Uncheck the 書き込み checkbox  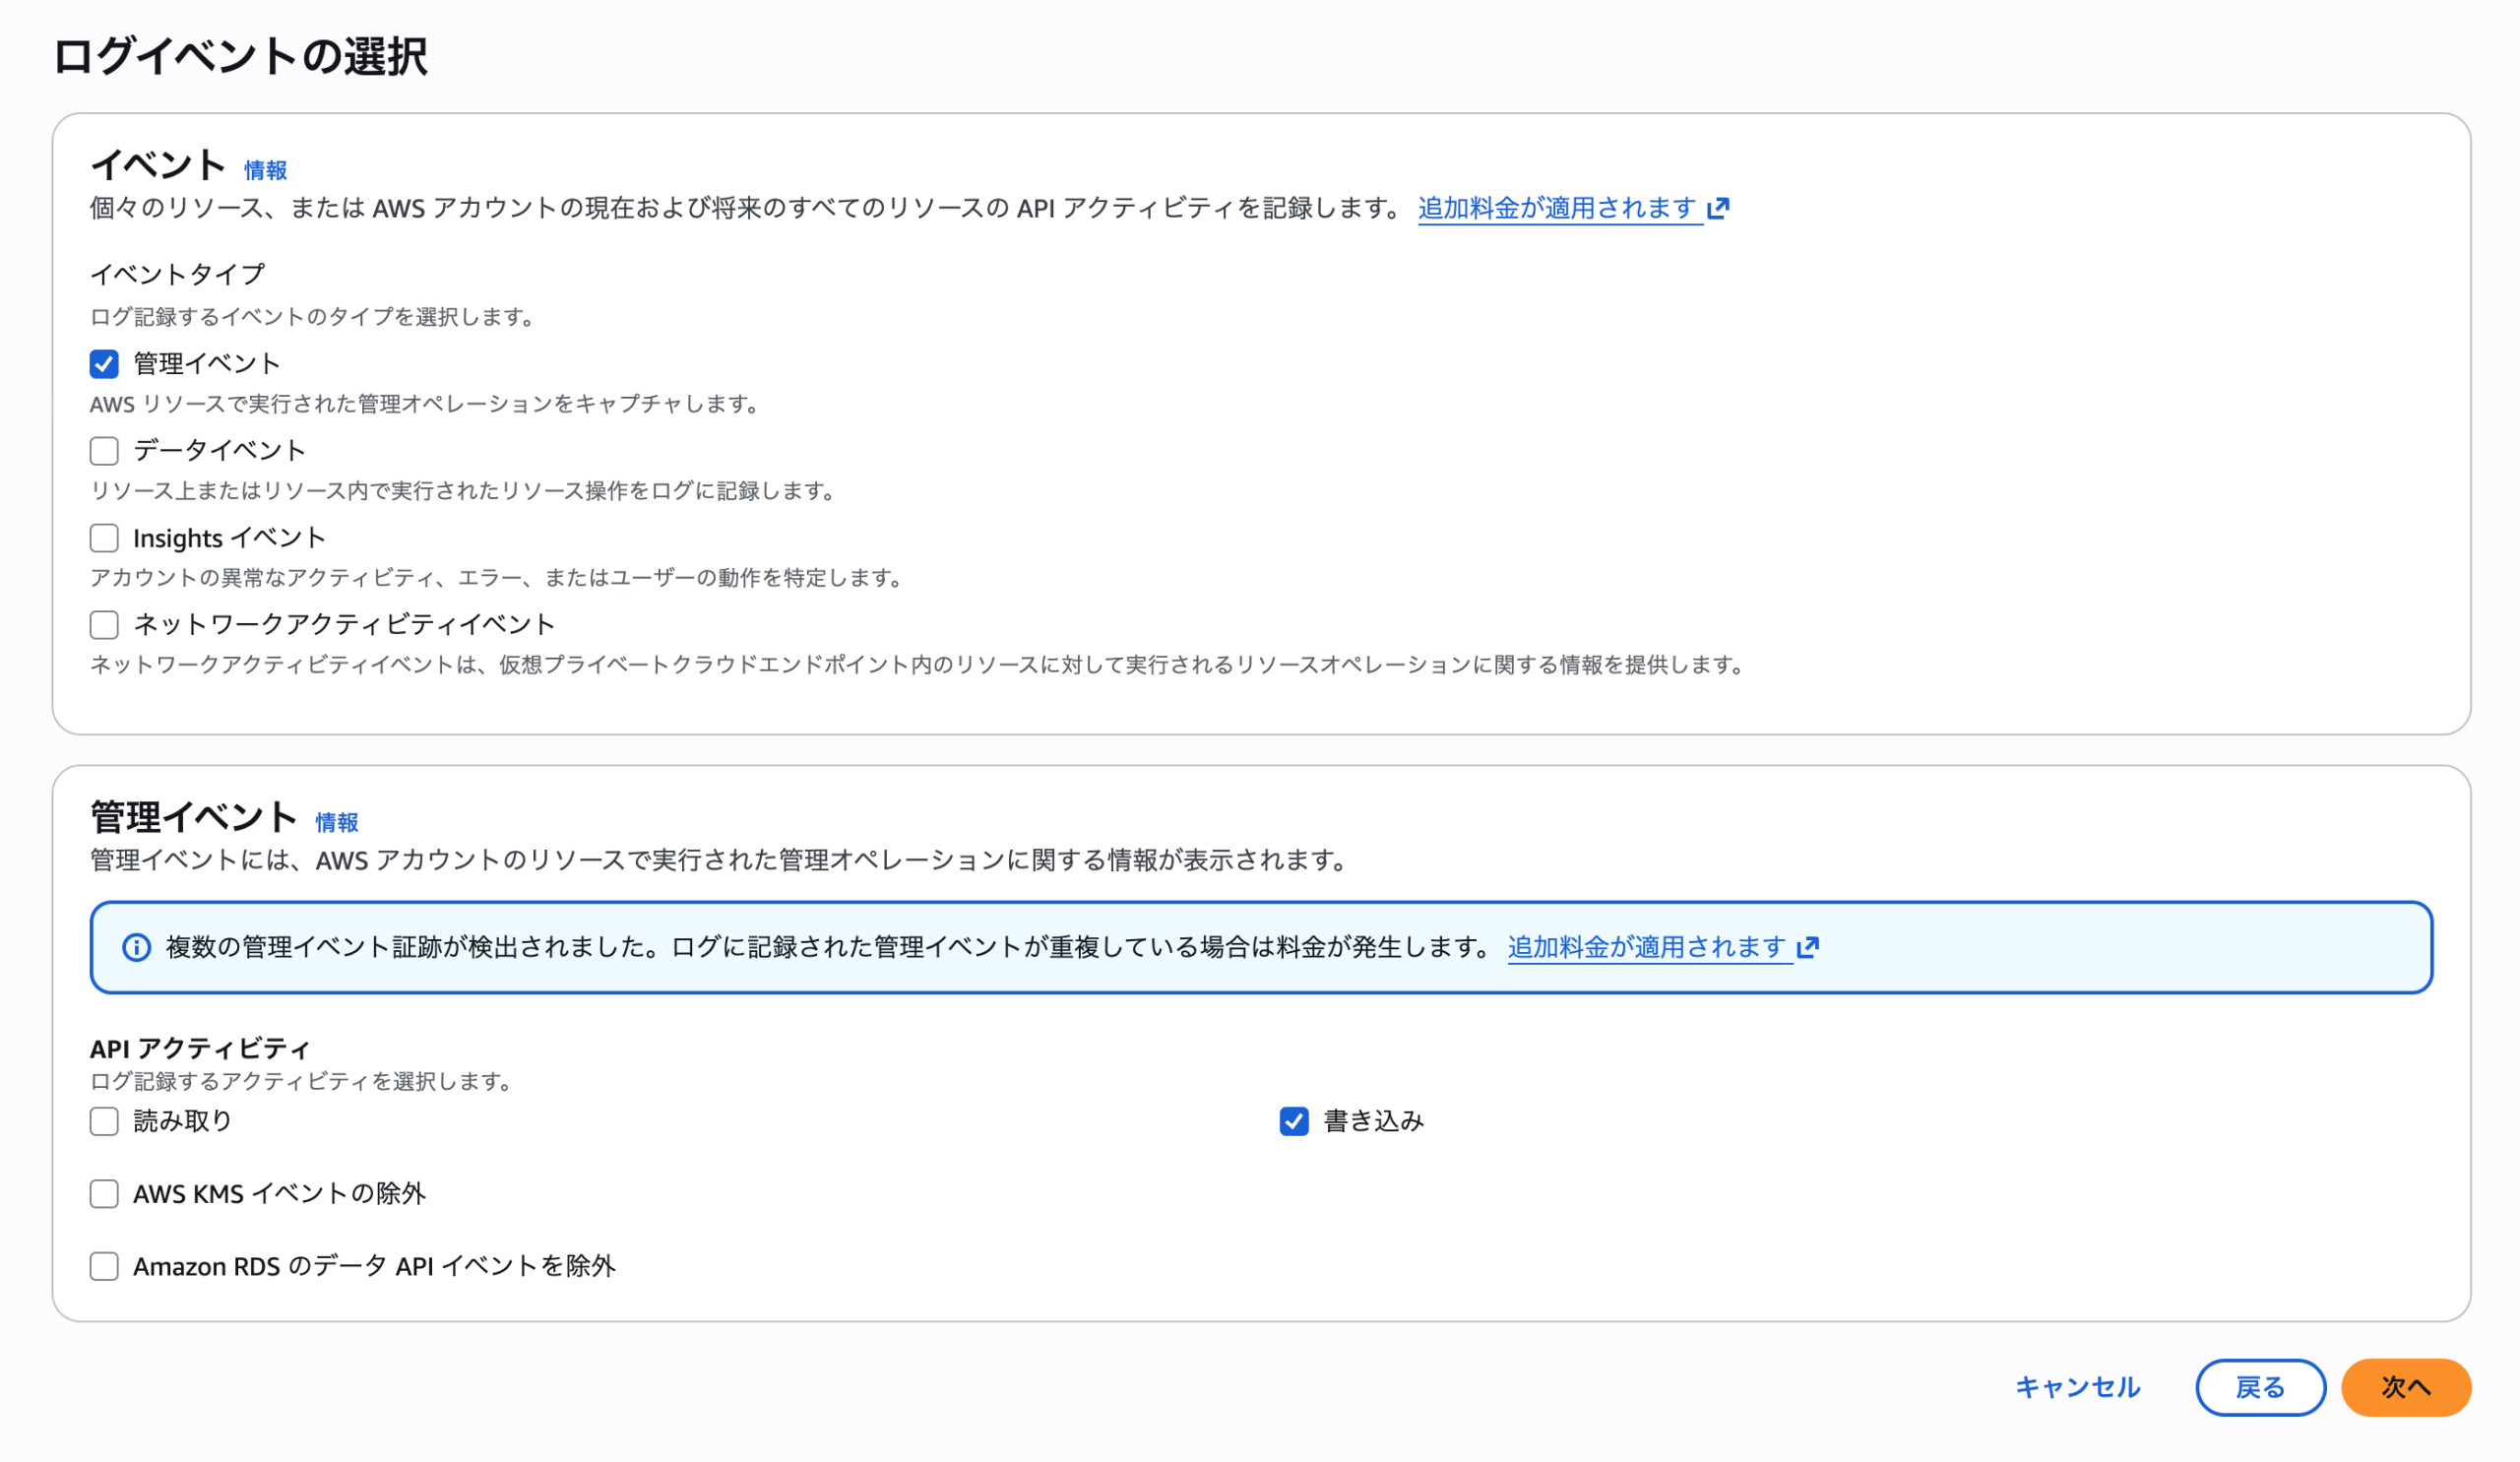(1294, 1121)
